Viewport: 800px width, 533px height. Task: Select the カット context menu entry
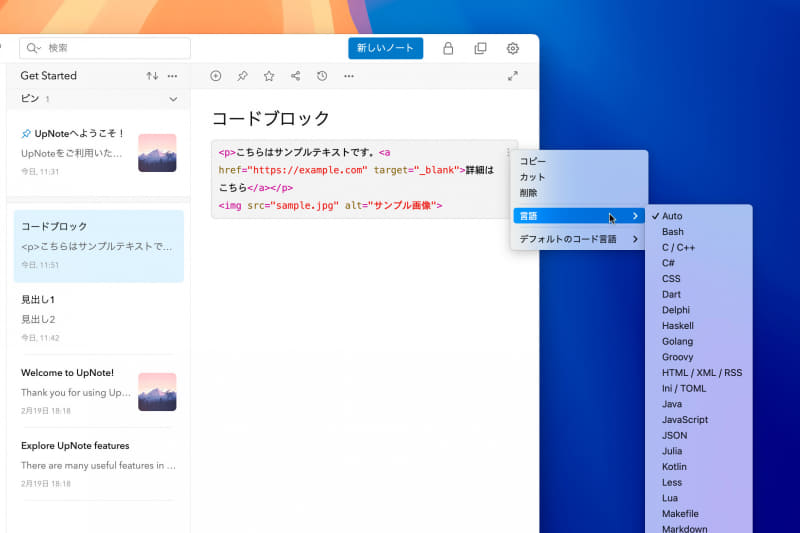(x=579, y=177)
